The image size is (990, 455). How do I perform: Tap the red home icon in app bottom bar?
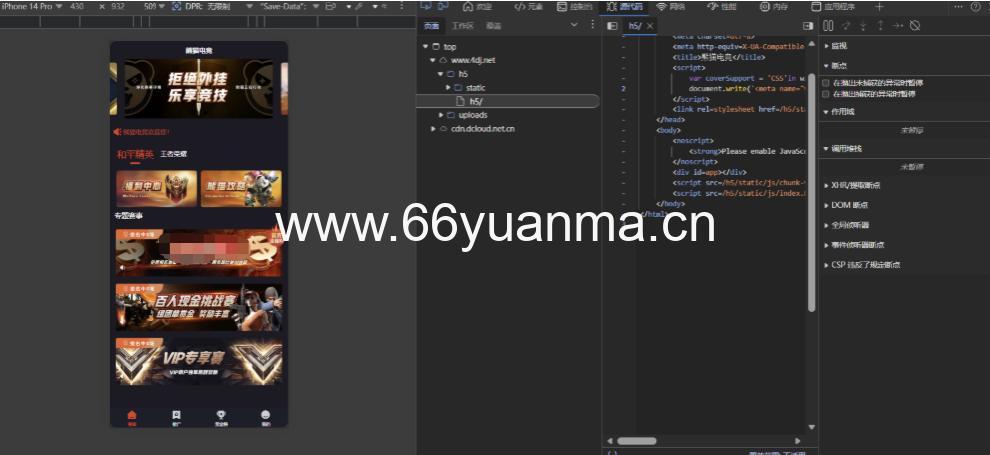(131, 416)
